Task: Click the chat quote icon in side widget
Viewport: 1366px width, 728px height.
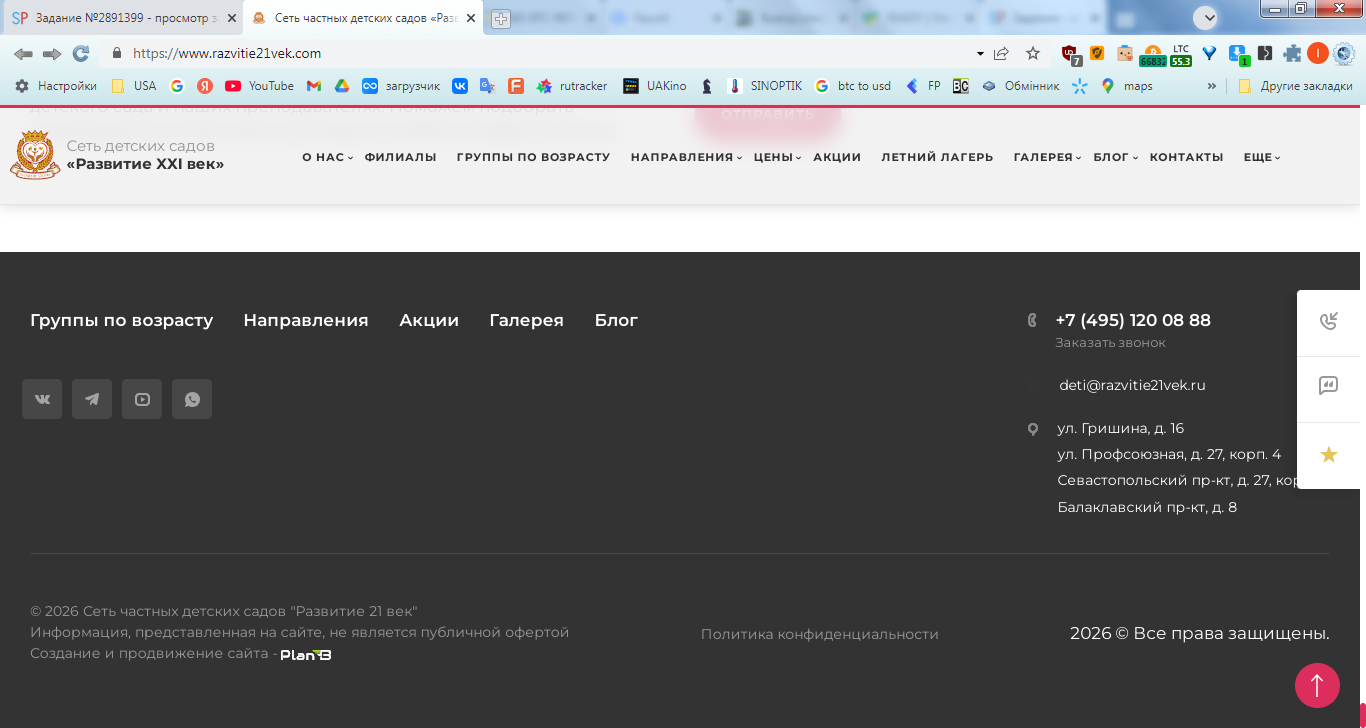Action: pyautogui.click(x=1329, y=386)
